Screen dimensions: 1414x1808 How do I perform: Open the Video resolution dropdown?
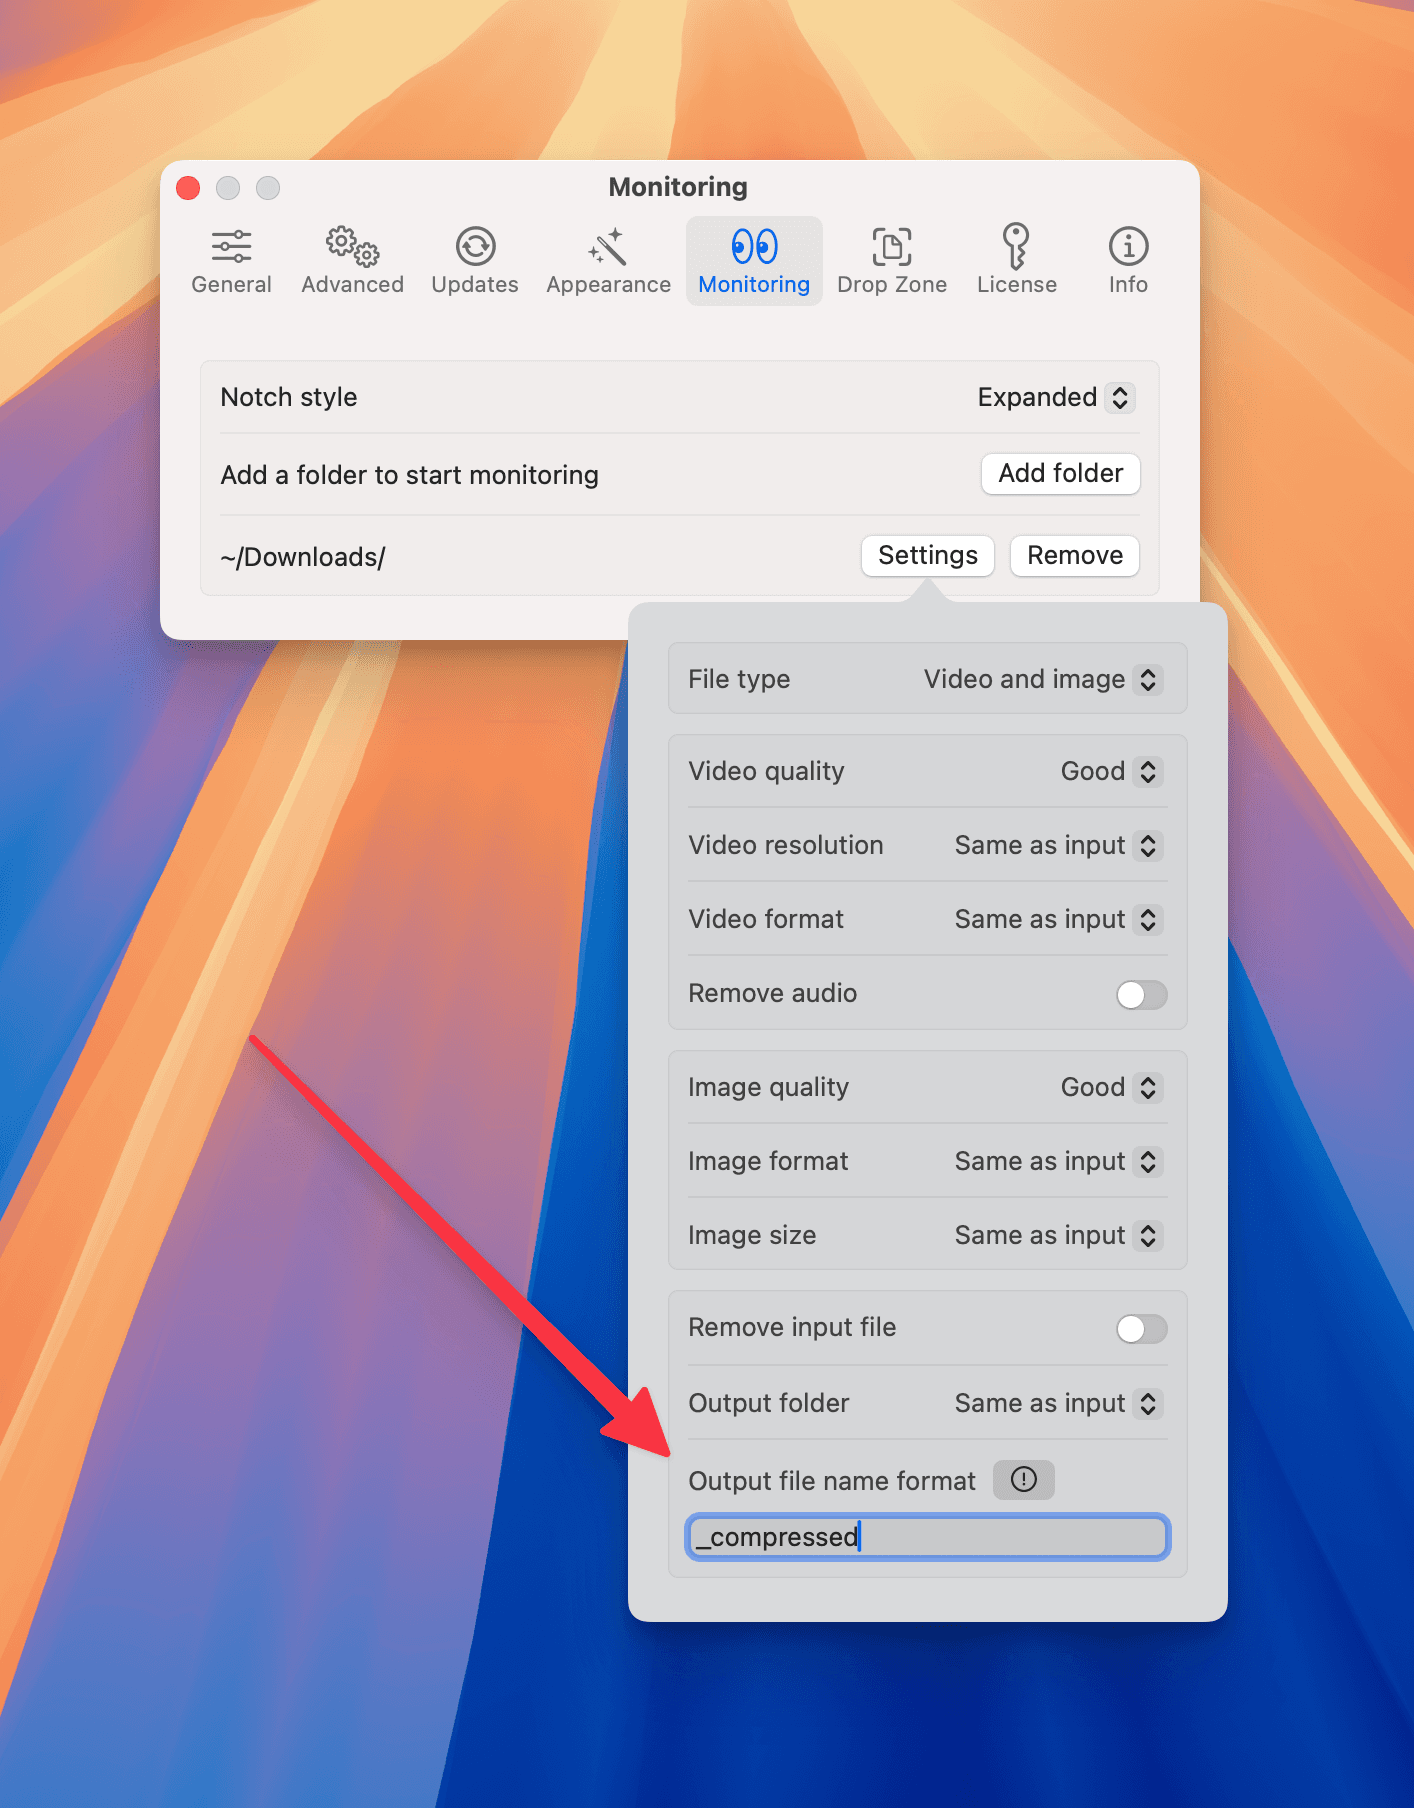pyautogui.click(x=1058, y=846)
